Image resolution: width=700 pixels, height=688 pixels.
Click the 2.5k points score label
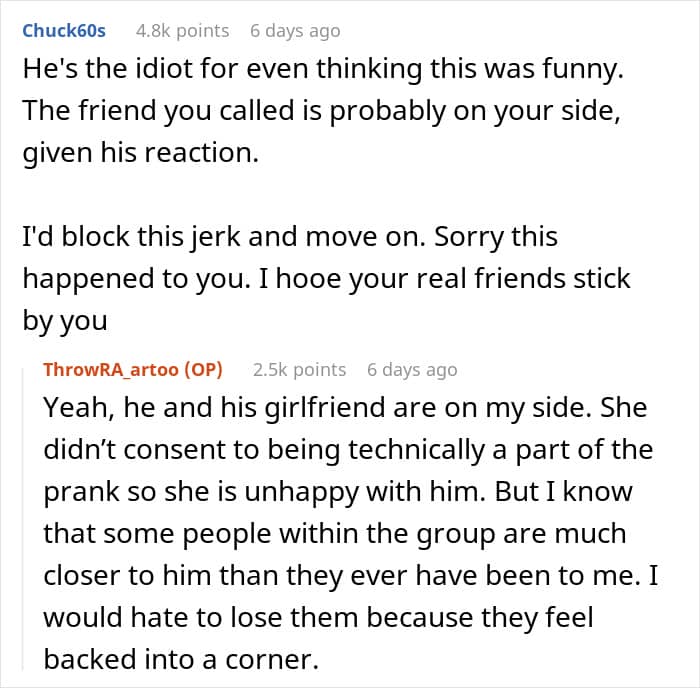(x=300, y=370)
